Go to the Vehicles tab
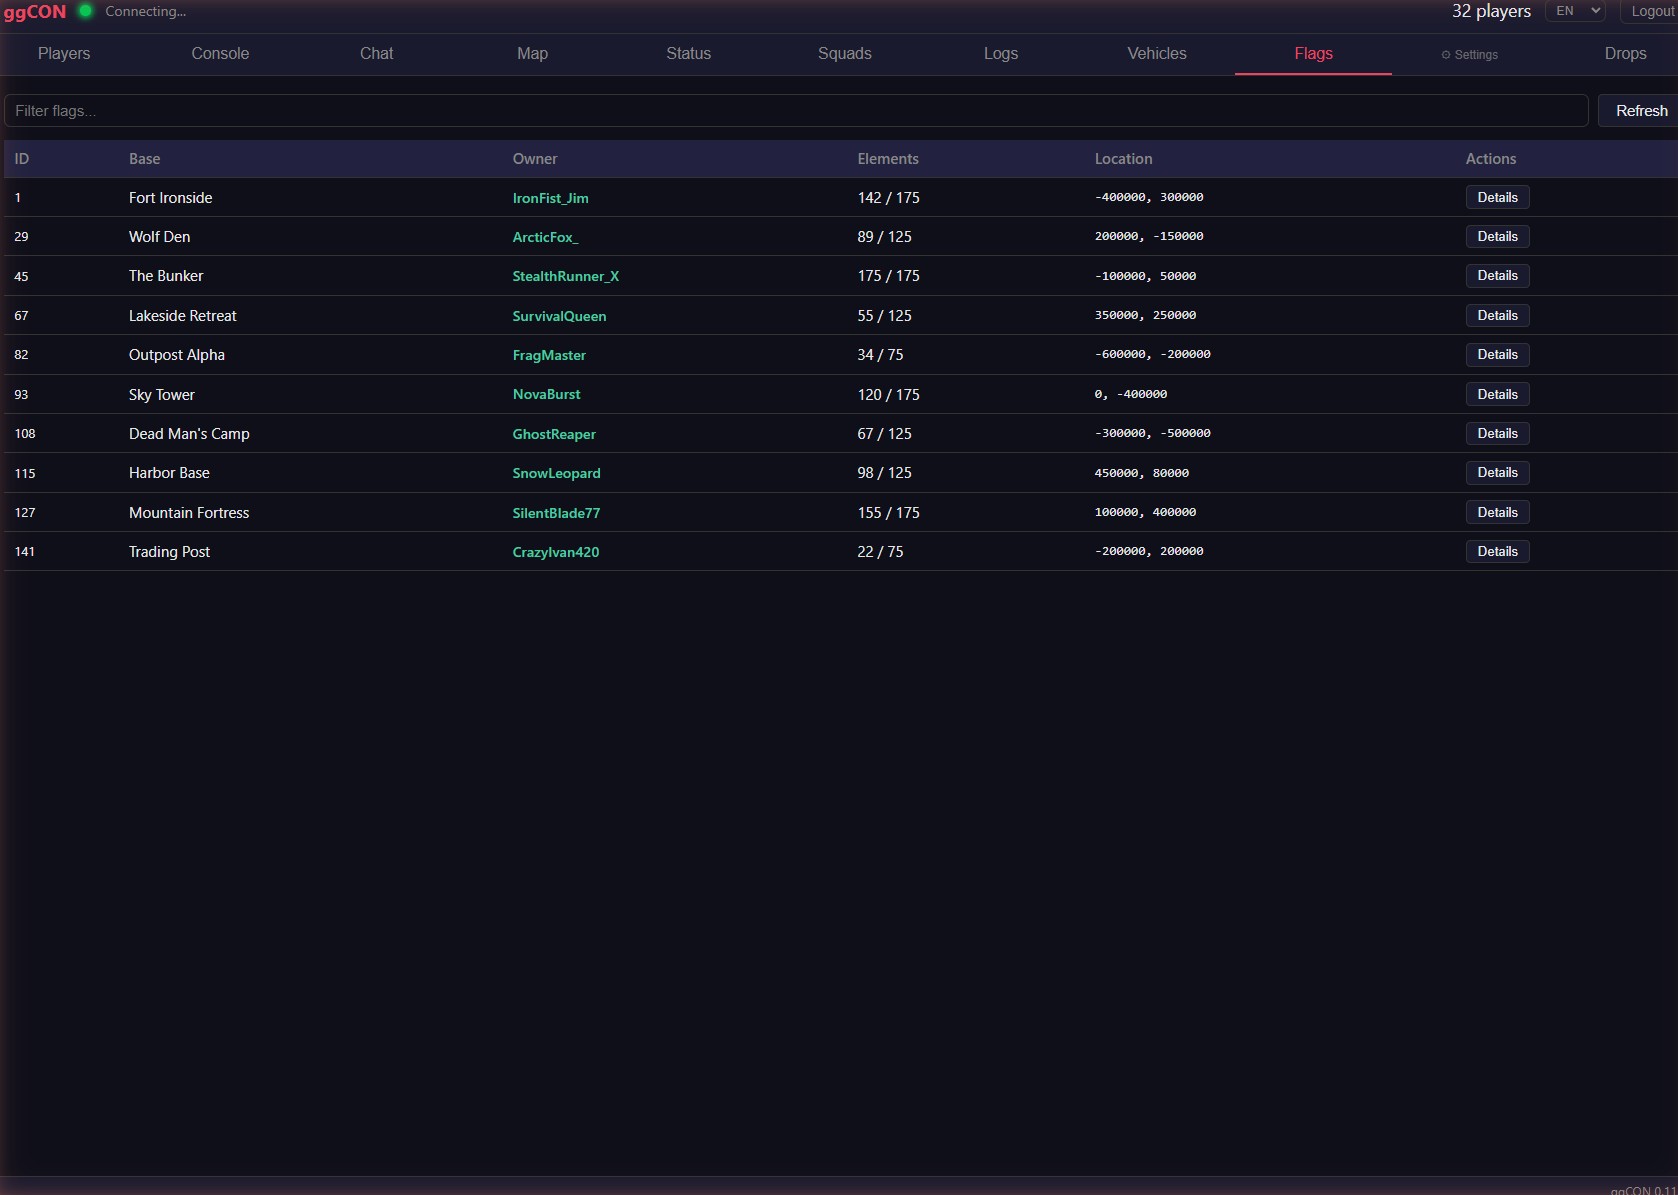 tap(1157, 54)
